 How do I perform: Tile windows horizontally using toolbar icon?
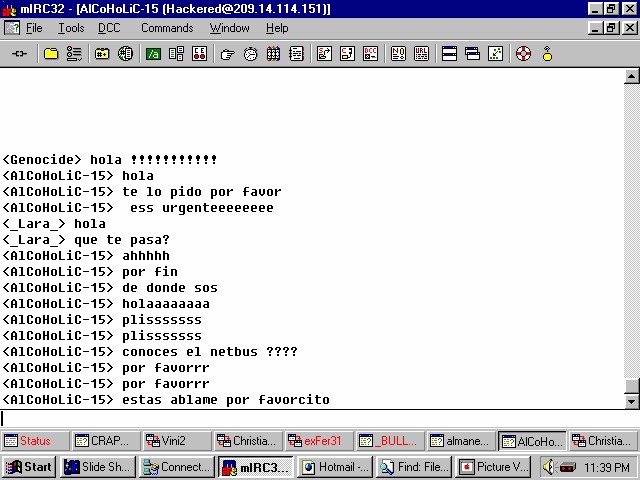pyautogui.click(x=449, y=54)
